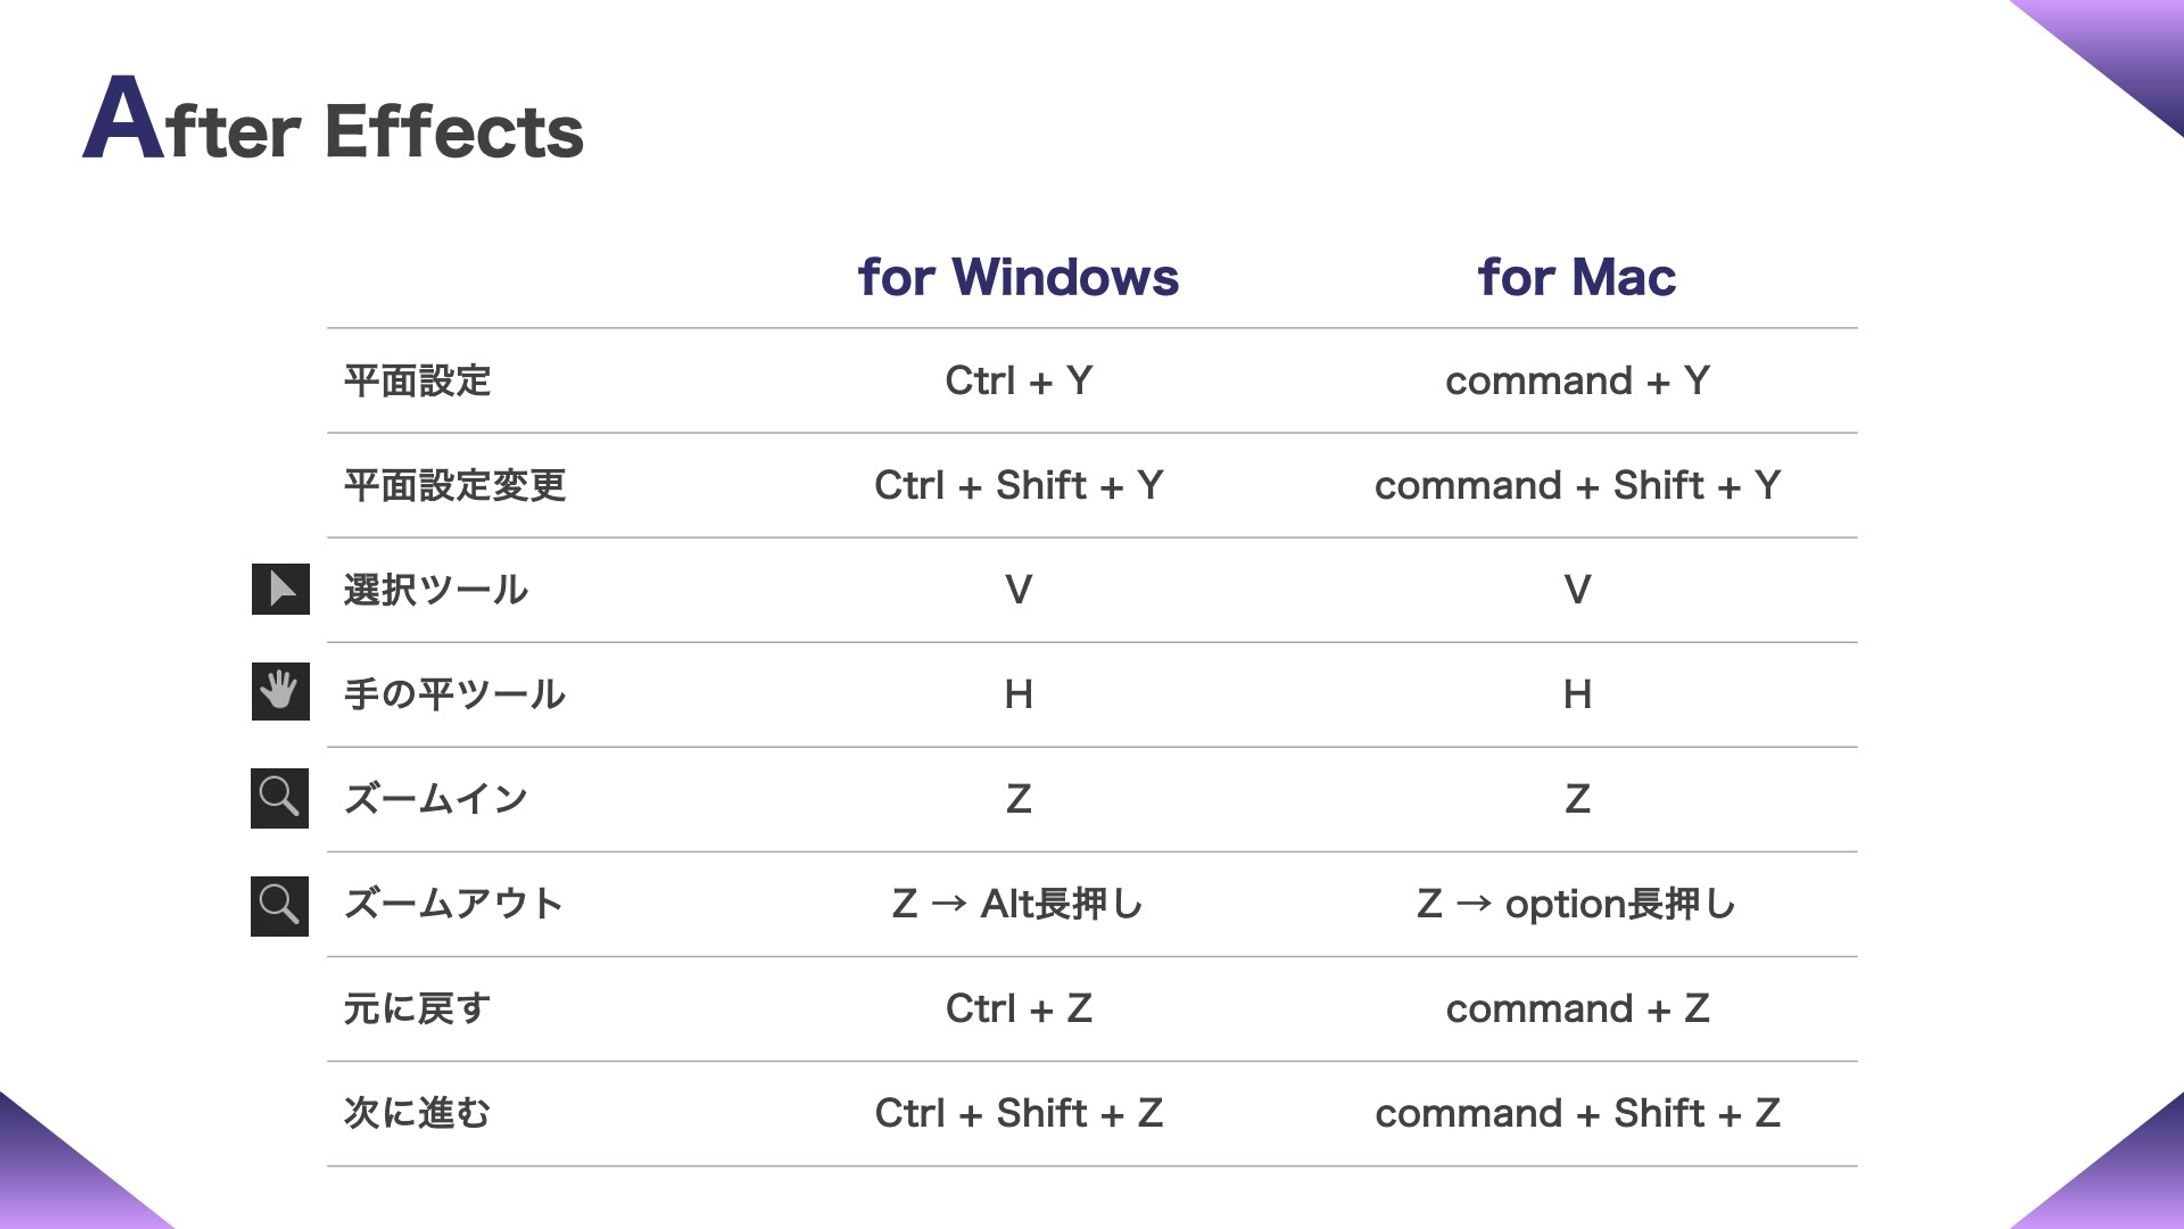Click the magnifier icon beside ズームイン
Screen dimensions: 2184x1229
coord(279,798)
